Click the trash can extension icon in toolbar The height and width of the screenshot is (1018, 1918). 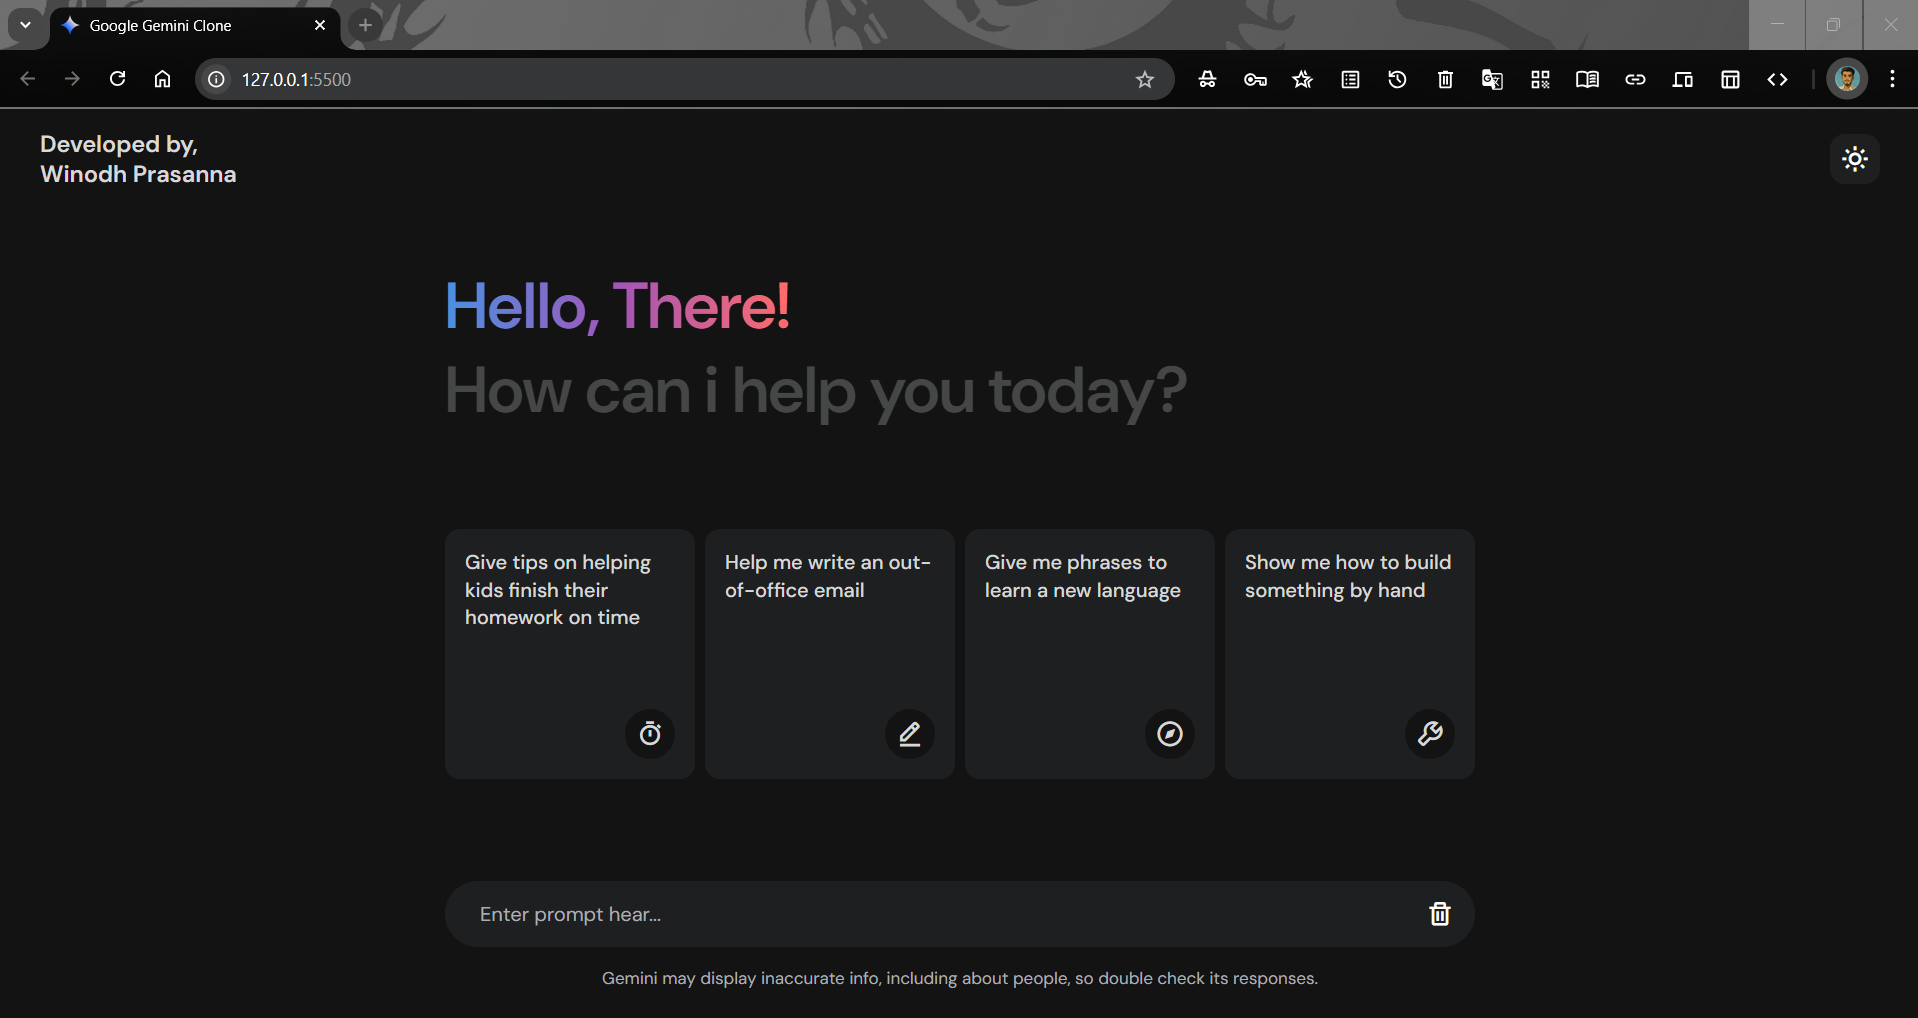(1445, 79)
